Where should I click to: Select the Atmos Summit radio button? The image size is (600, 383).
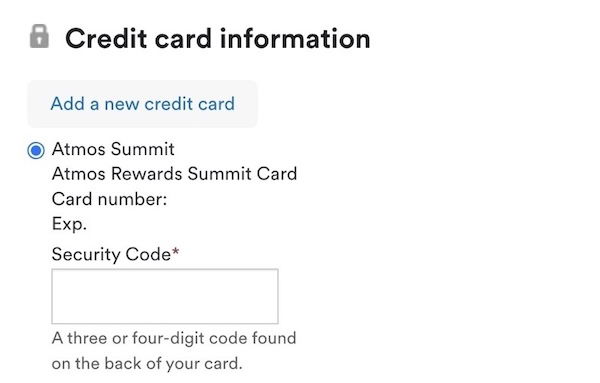point(36,150)
